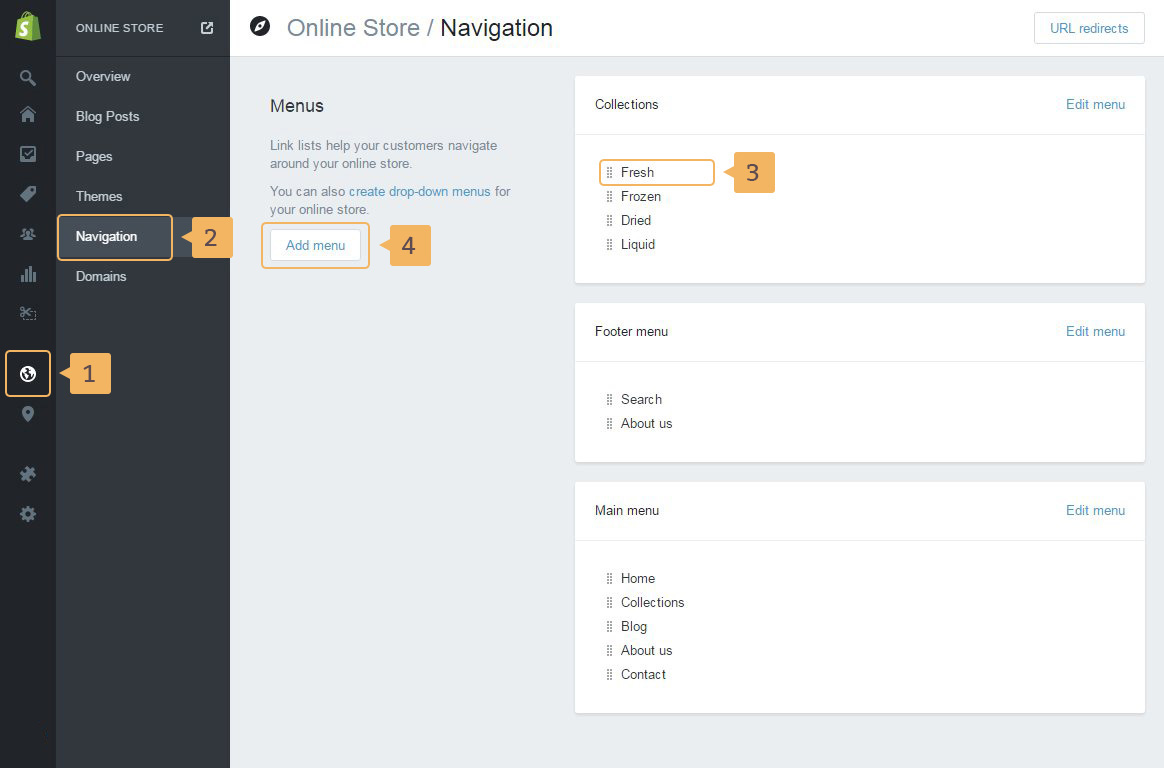Screen dimensions: 1164x768
Task: Open search via magnifying glass icon
Action: coord(28,77)
